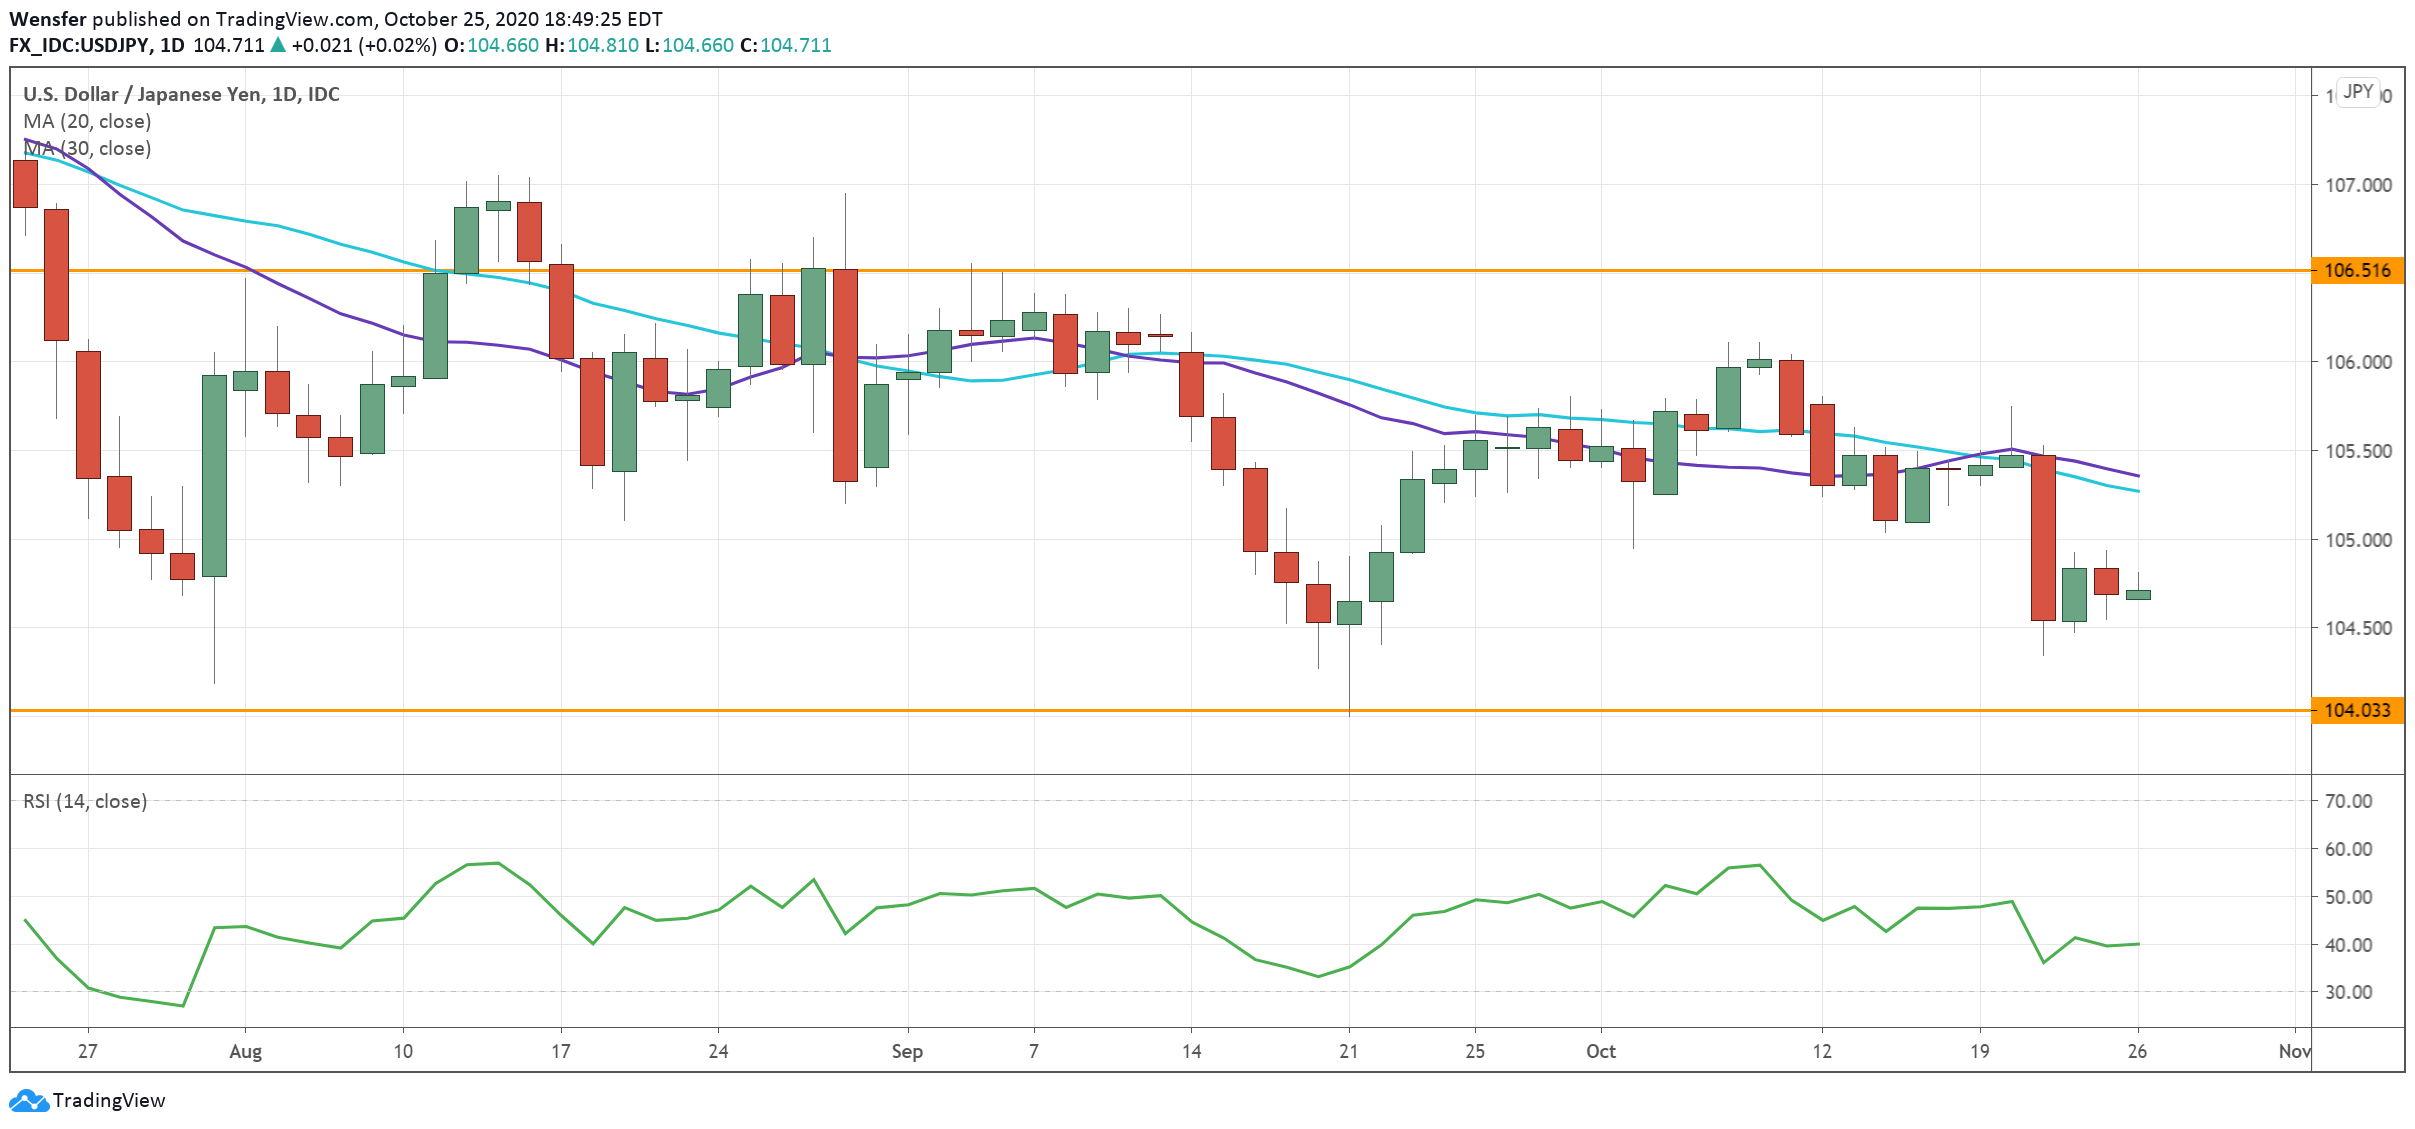Click the 30.00 level on the RSI scale
This screenshot has width=2415, height=1129.
2348,992
